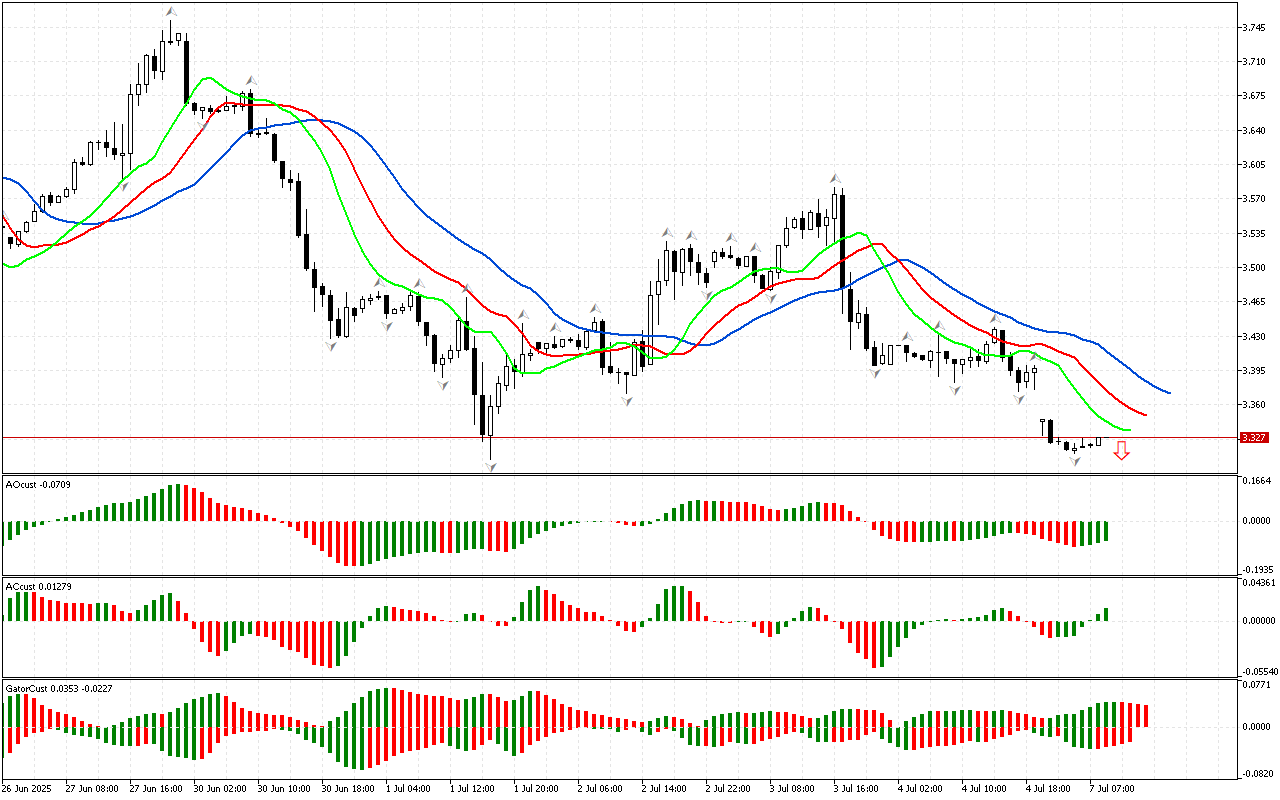Click the AOcust indicator label
Viewport: 1280px width, 800px height.
click(x=35, y=484)
